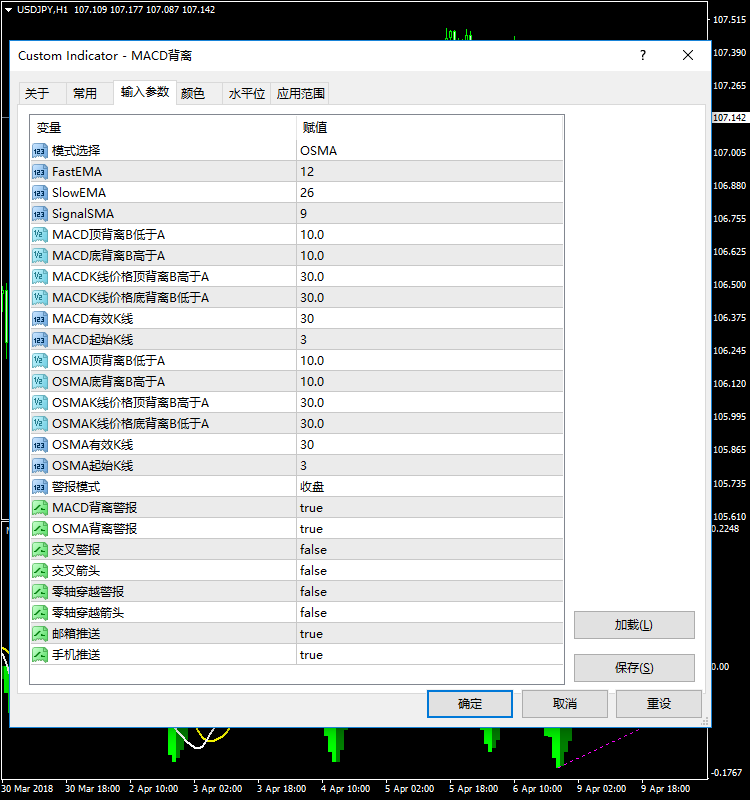
Task: Click the help question mark in the dialog title bar
Action: tap(643, 55)
